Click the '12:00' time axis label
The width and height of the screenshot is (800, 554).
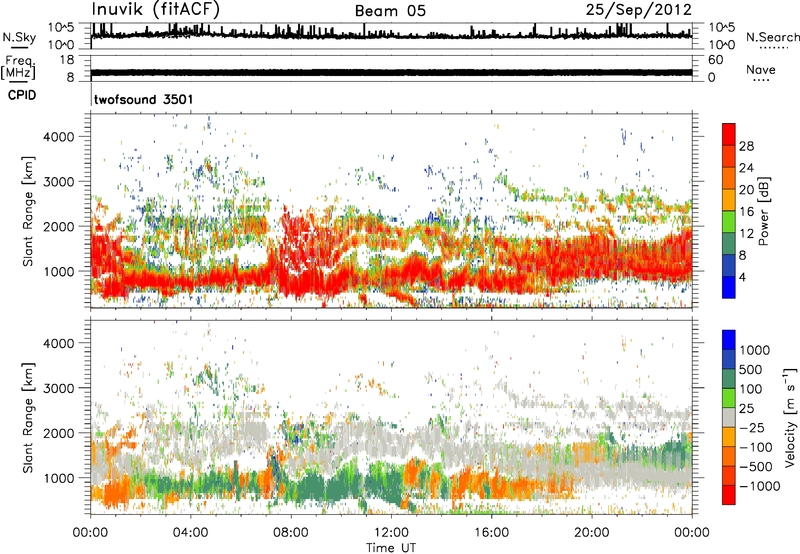(391, 533)
